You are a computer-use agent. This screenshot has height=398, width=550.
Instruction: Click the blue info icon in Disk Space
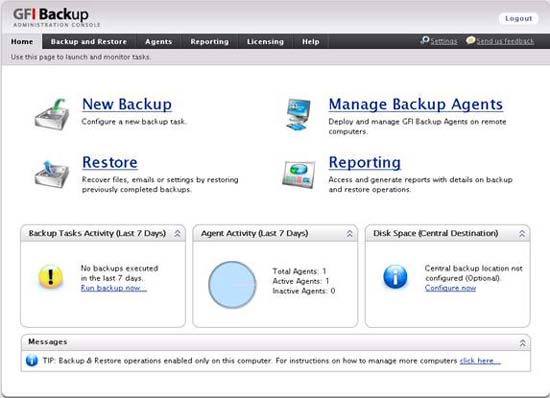(395, 277)
